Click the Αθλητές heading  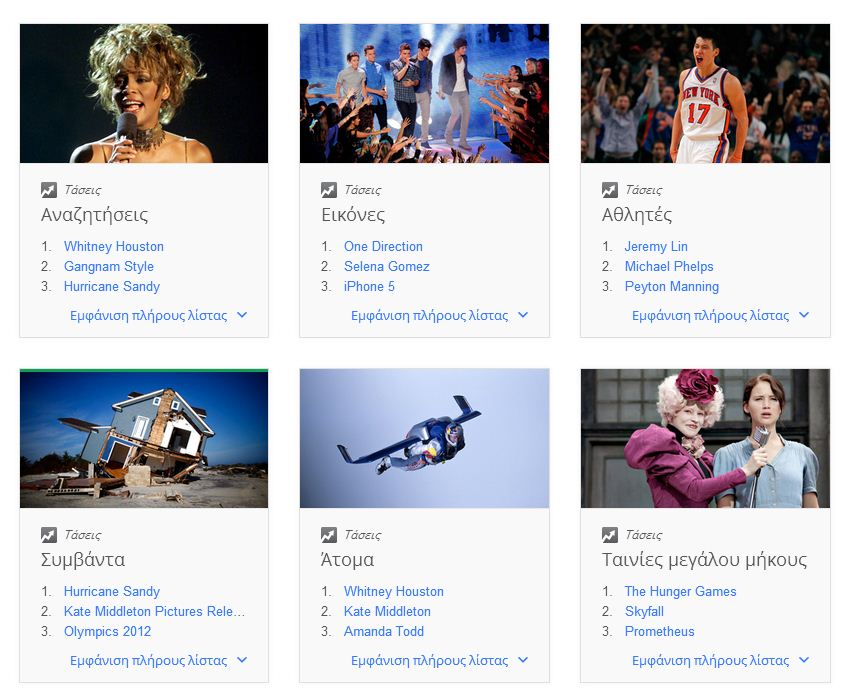637,215
